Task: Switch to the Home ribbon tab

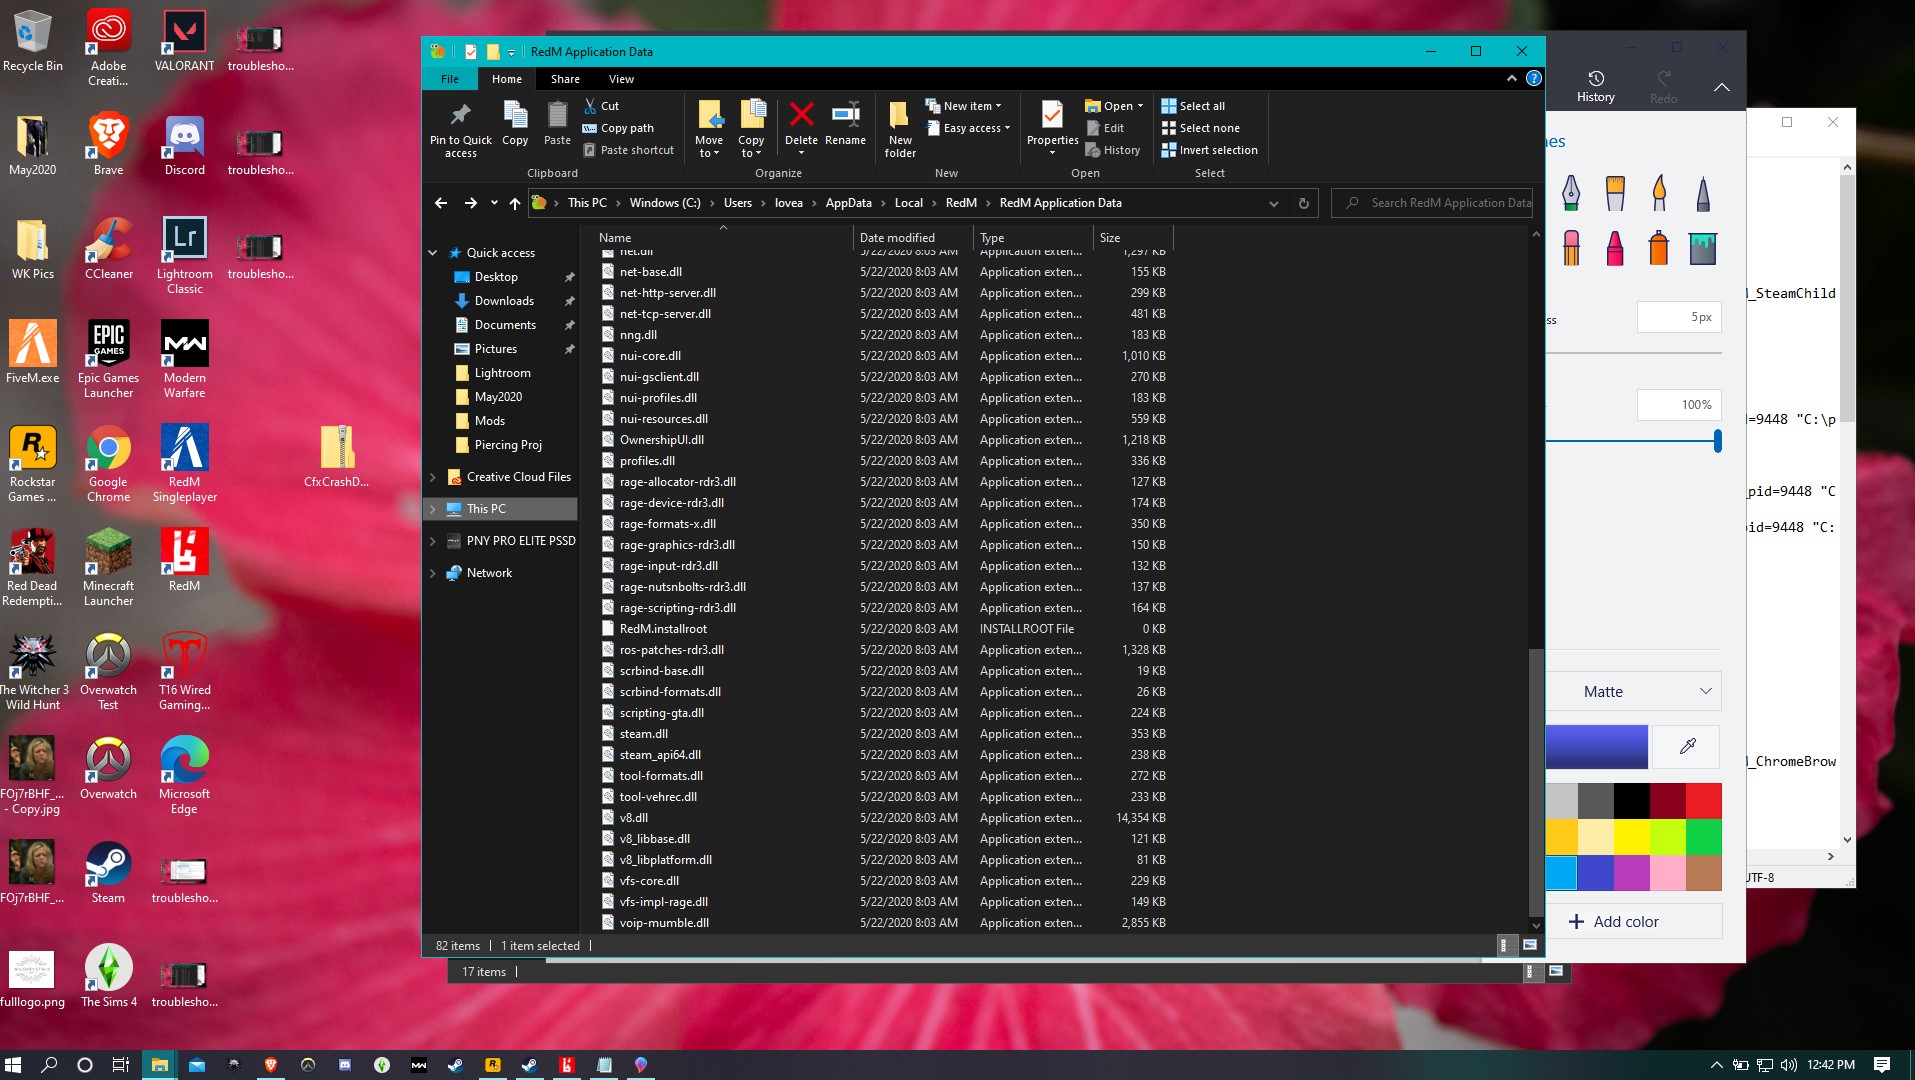Action: click(506, 79)
